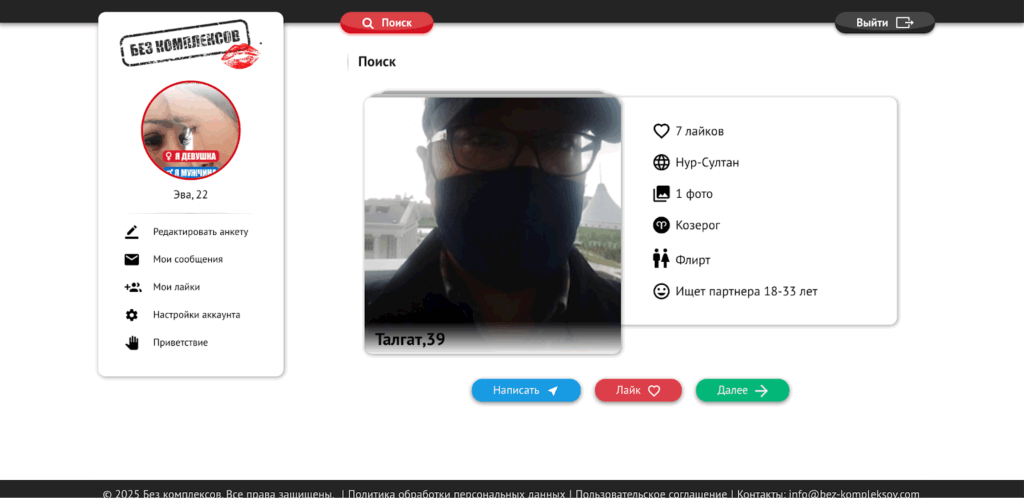
Task: Skip to next profile with Далее
Action: tap(742, 390)
